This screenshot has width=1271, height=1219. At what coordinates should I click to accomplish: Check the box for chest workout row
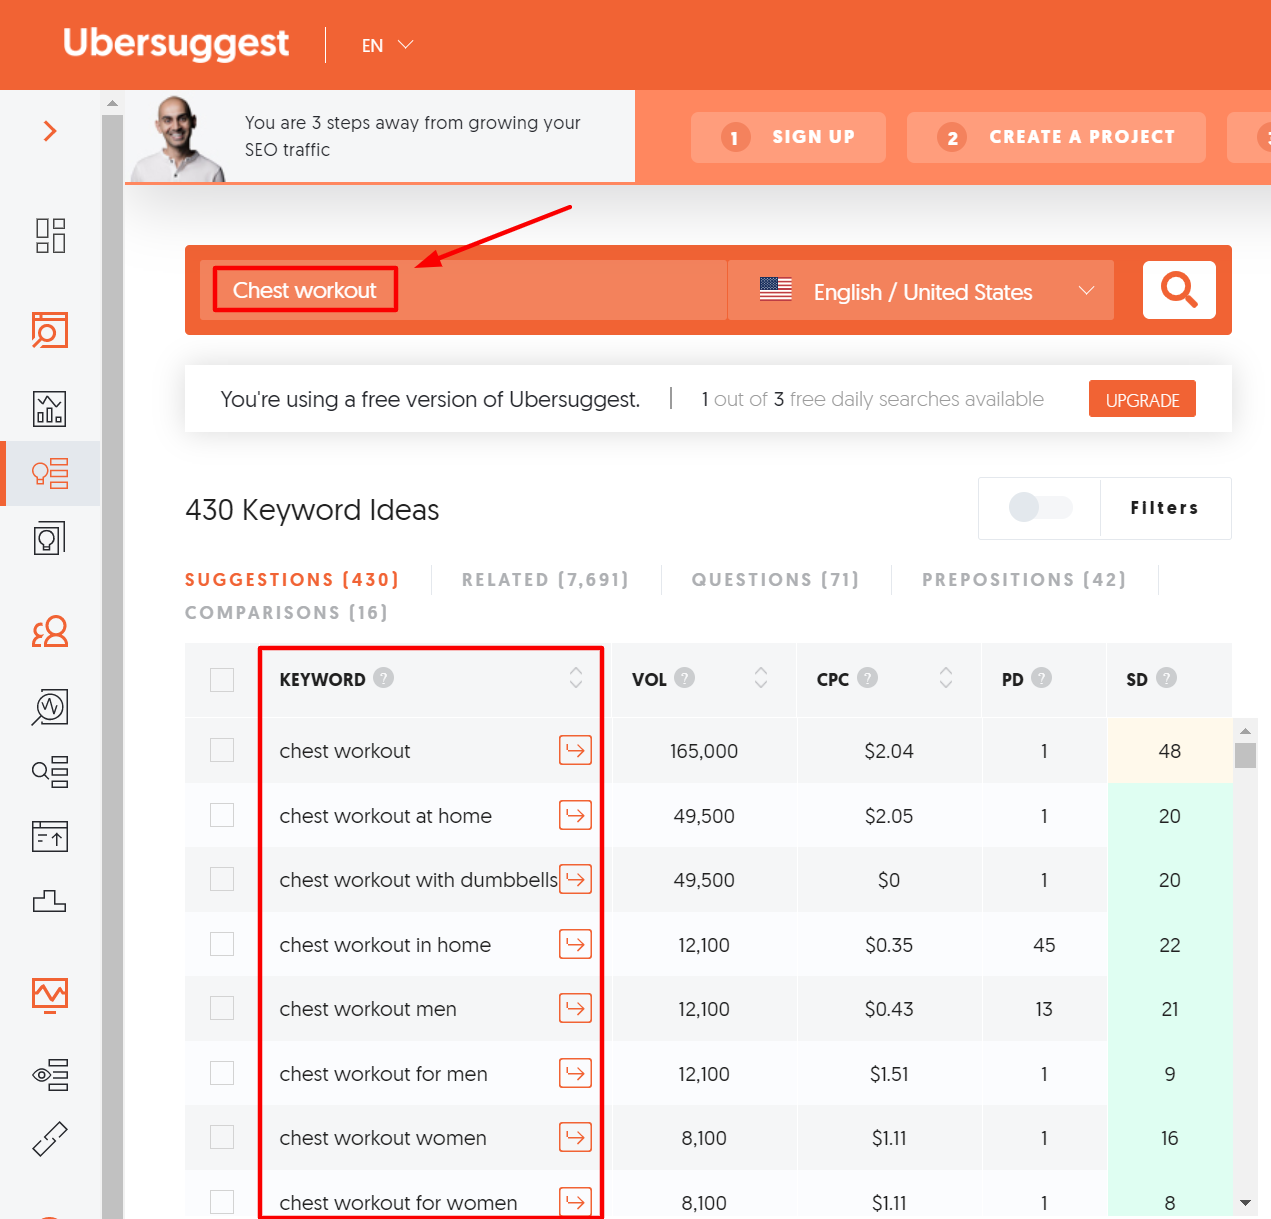coord(222,750)
